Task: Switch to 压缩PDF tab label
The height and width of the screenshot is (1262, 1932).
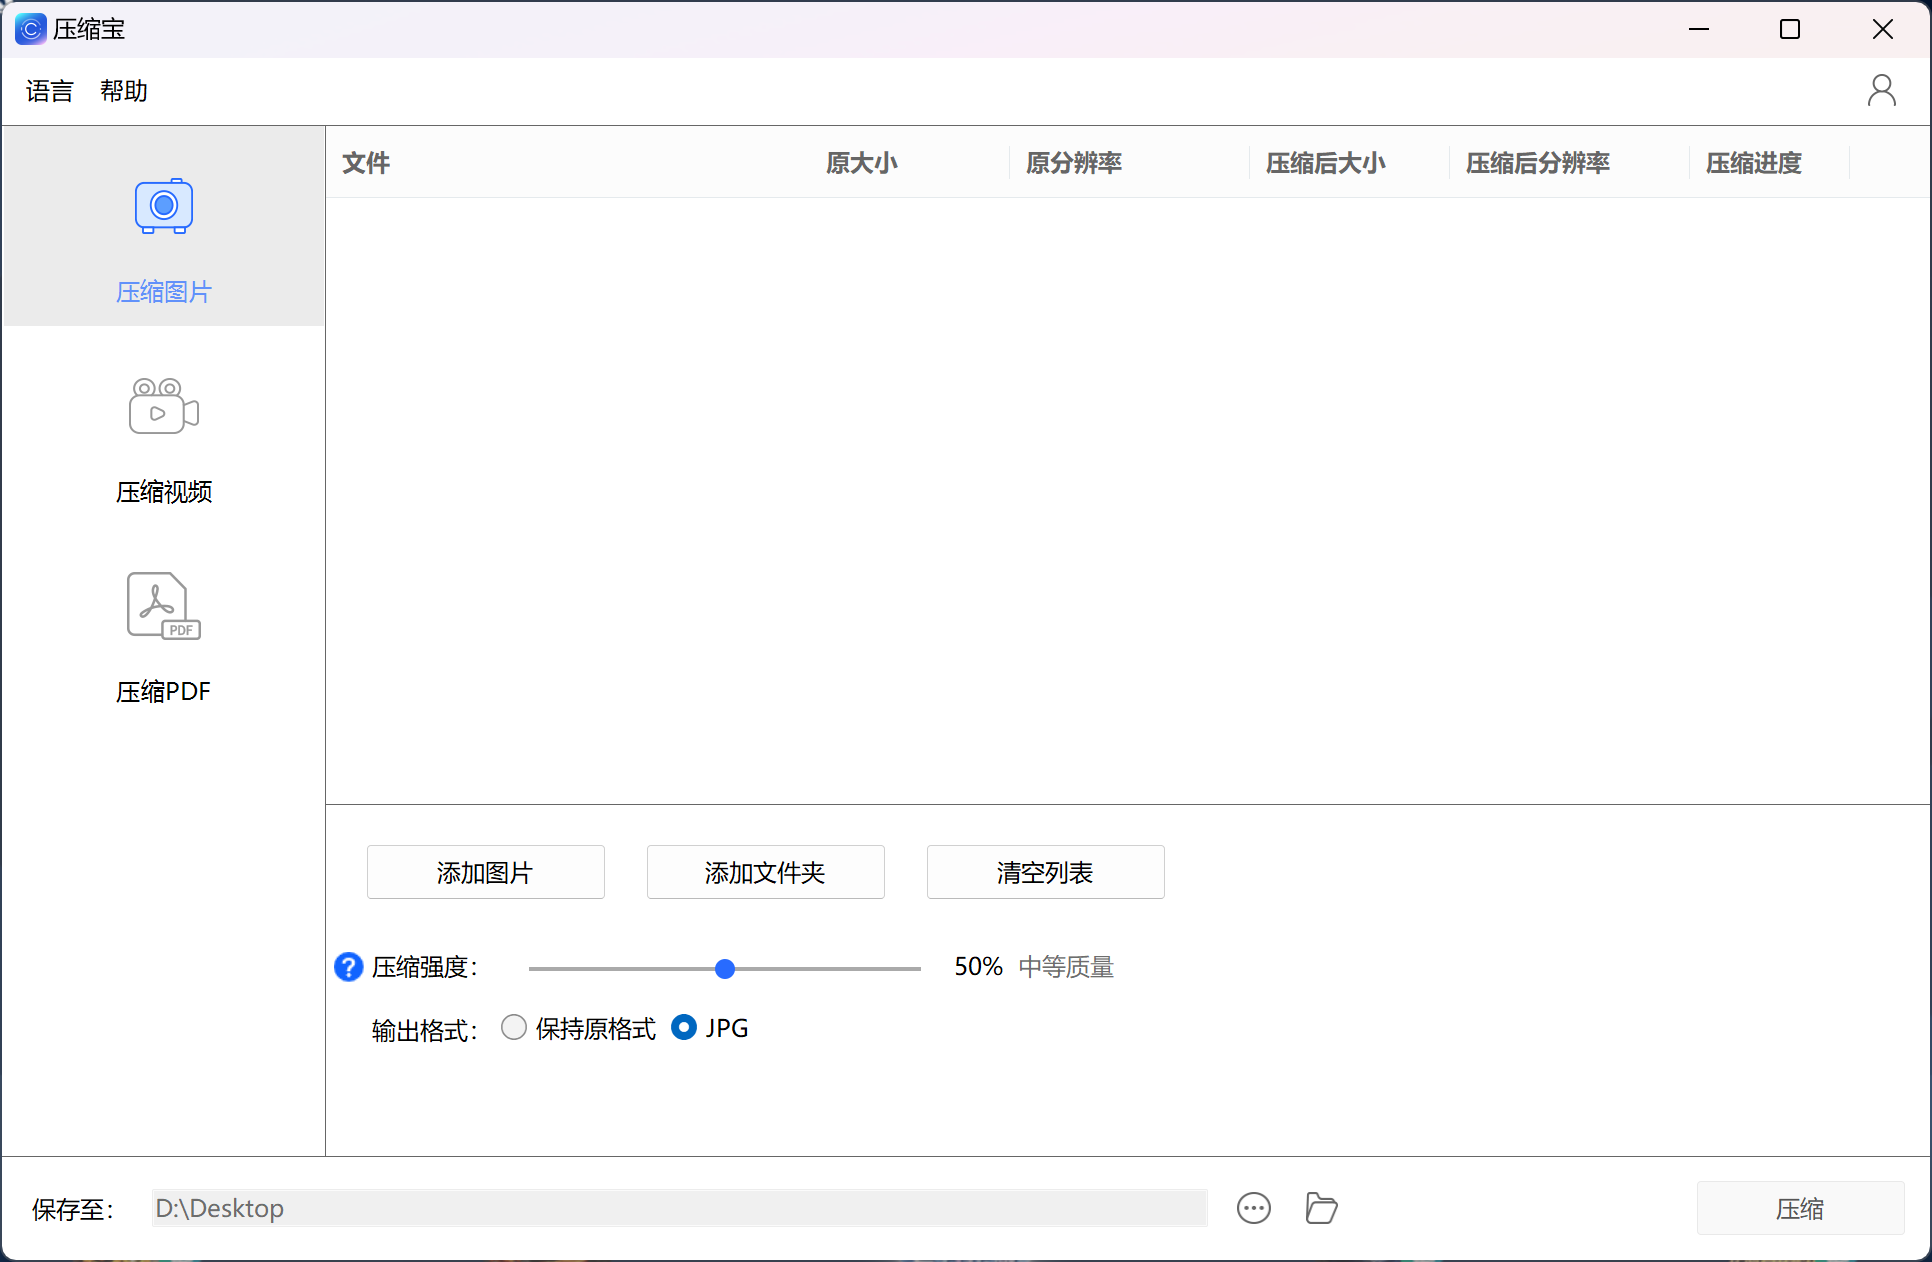Action: pos(164,692)
